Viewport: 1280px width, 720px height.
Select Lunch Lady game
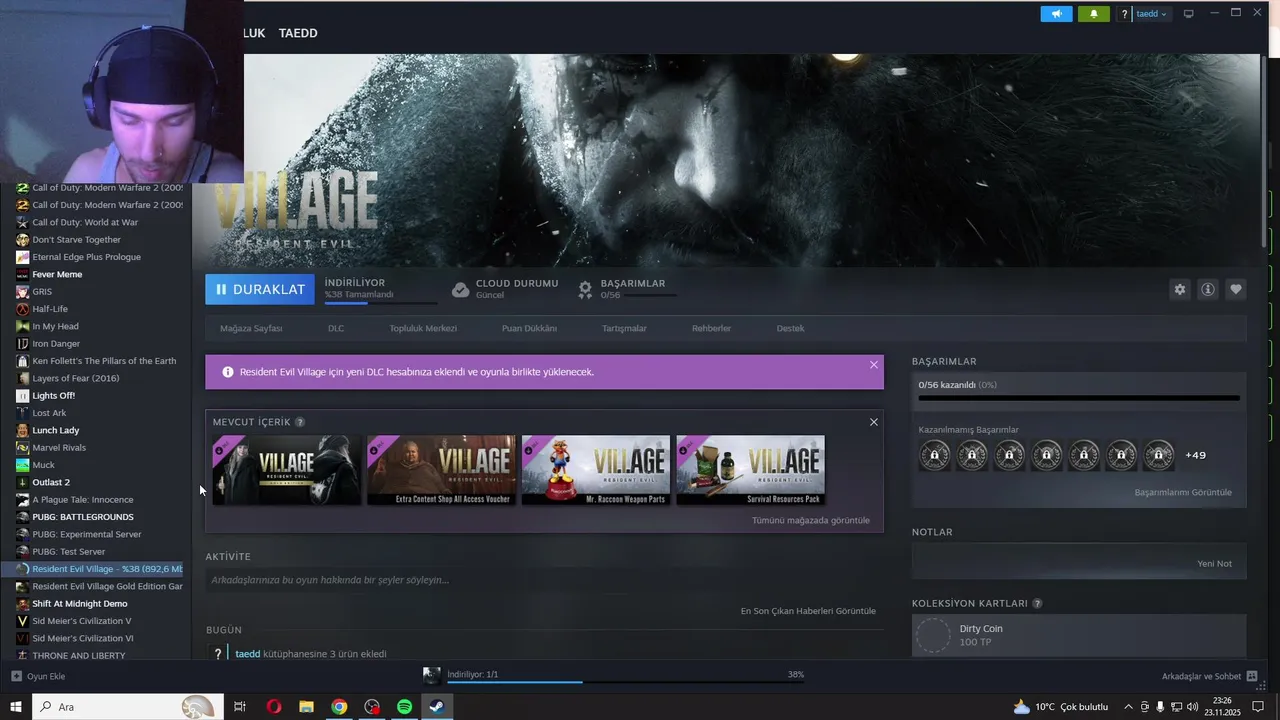pos(55,430)
